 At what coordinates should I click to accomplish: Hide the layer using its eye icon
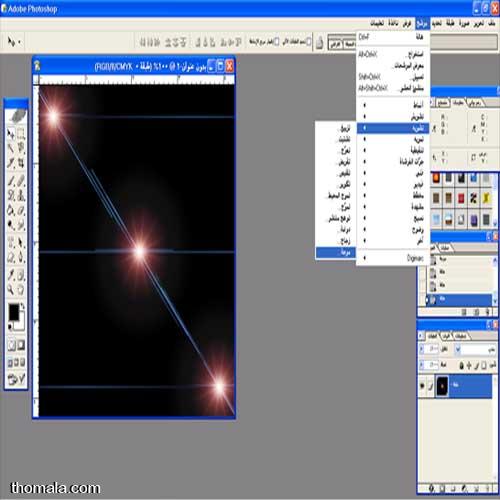coord(422,386)
